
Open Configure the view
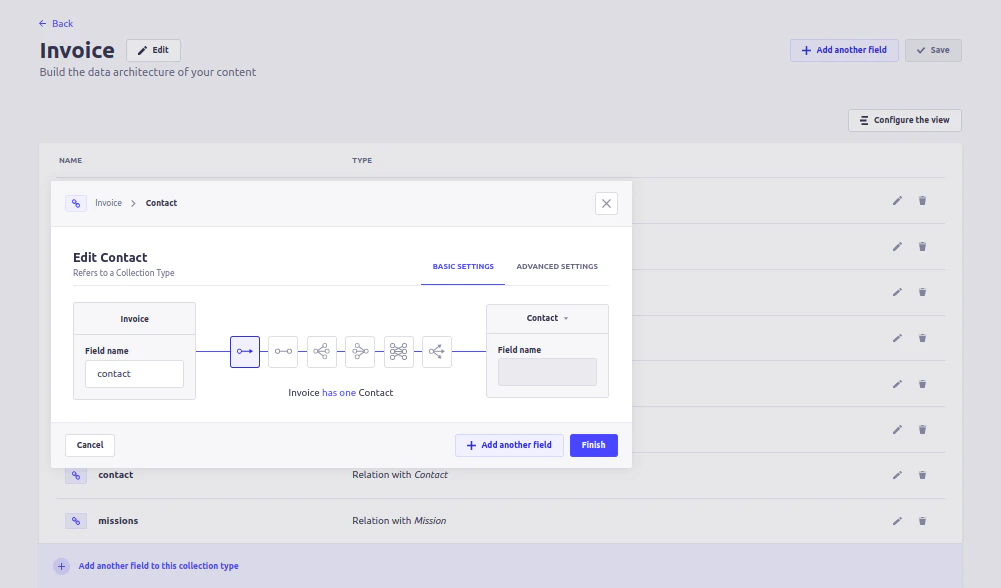tap(904, 119)
